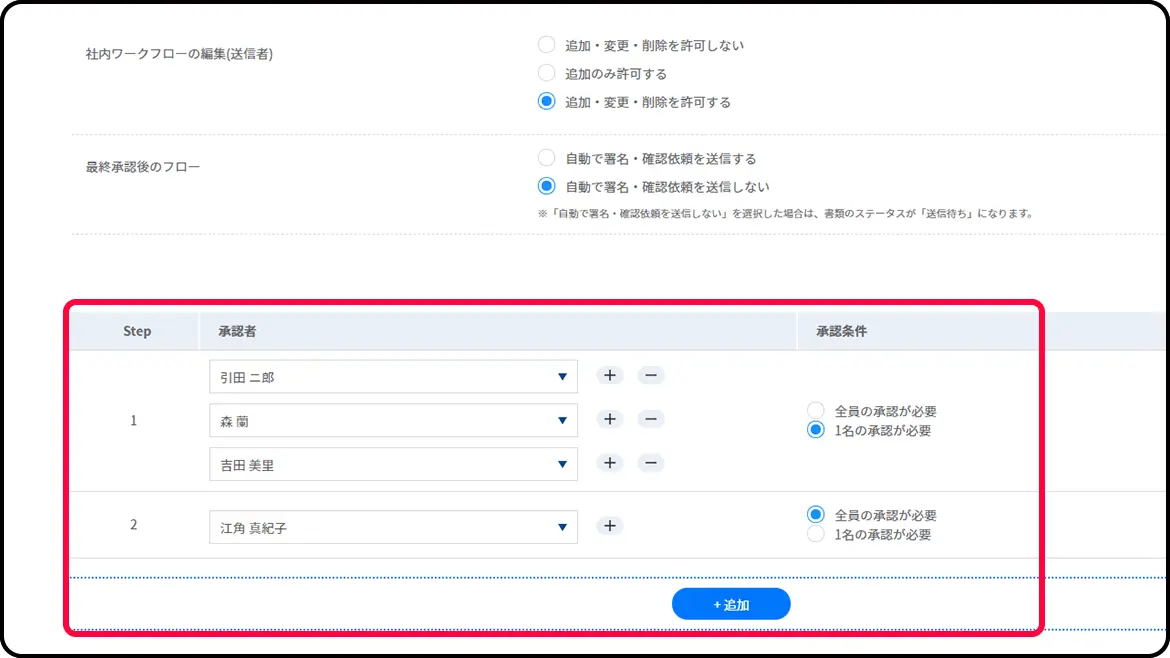Screen dimensions: 1170x658
Task: Remove 吉田 美里 using the minus icon
Action: [x=650, y=463]
